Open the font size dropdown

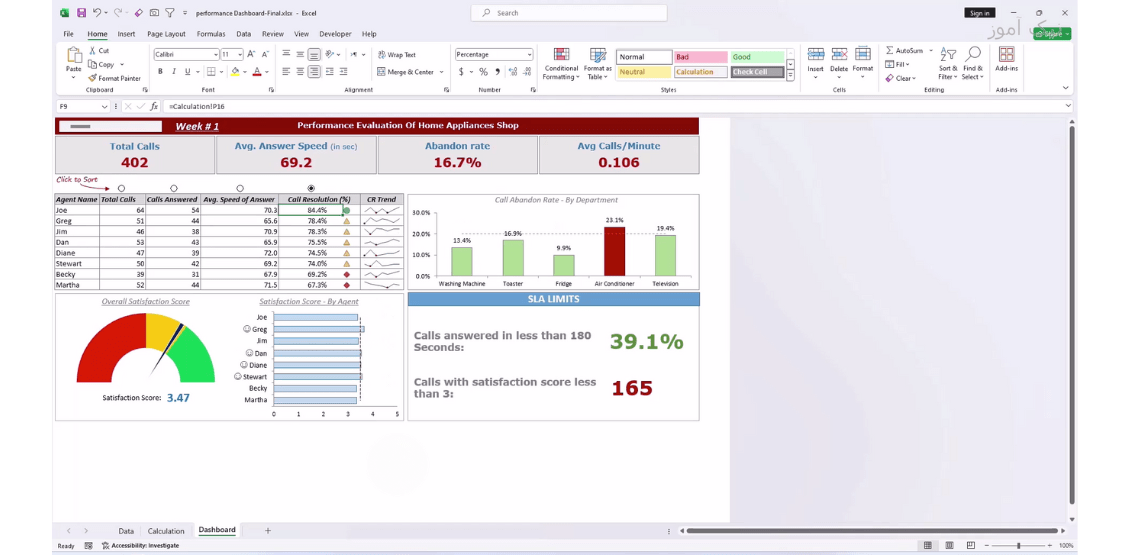[x=240, y=55]
